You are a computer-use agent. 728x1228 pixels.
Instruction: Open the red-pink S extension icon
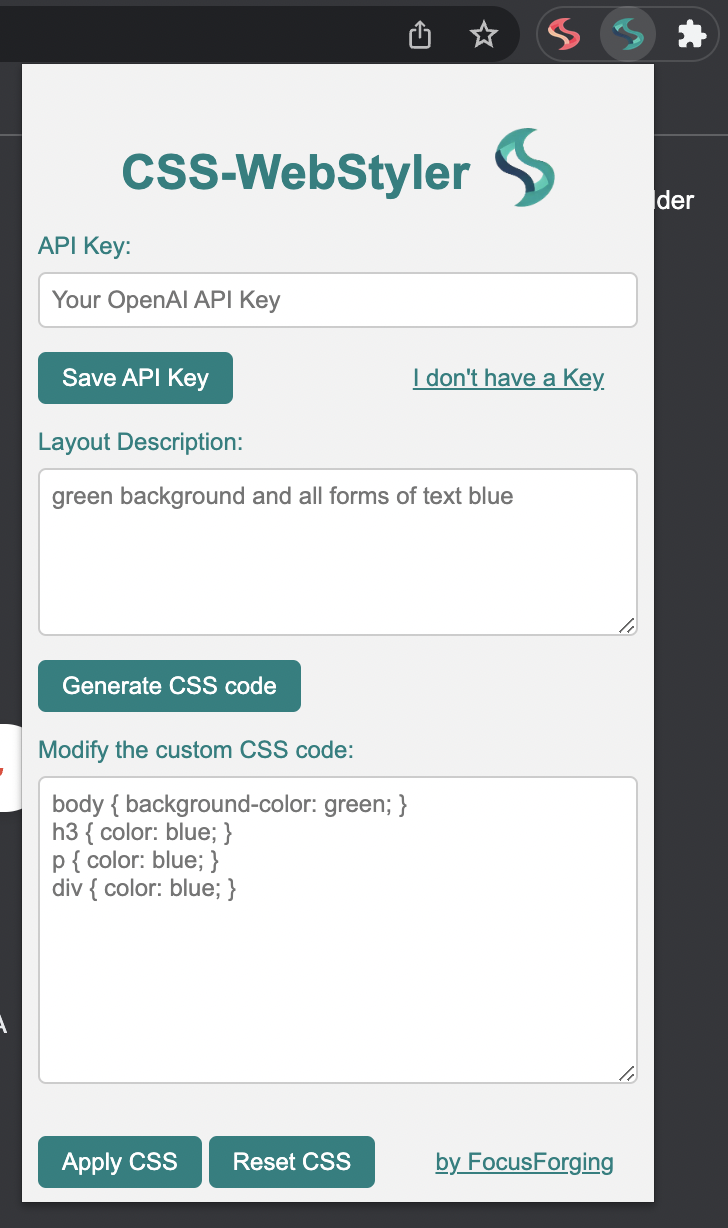(565, 36)
